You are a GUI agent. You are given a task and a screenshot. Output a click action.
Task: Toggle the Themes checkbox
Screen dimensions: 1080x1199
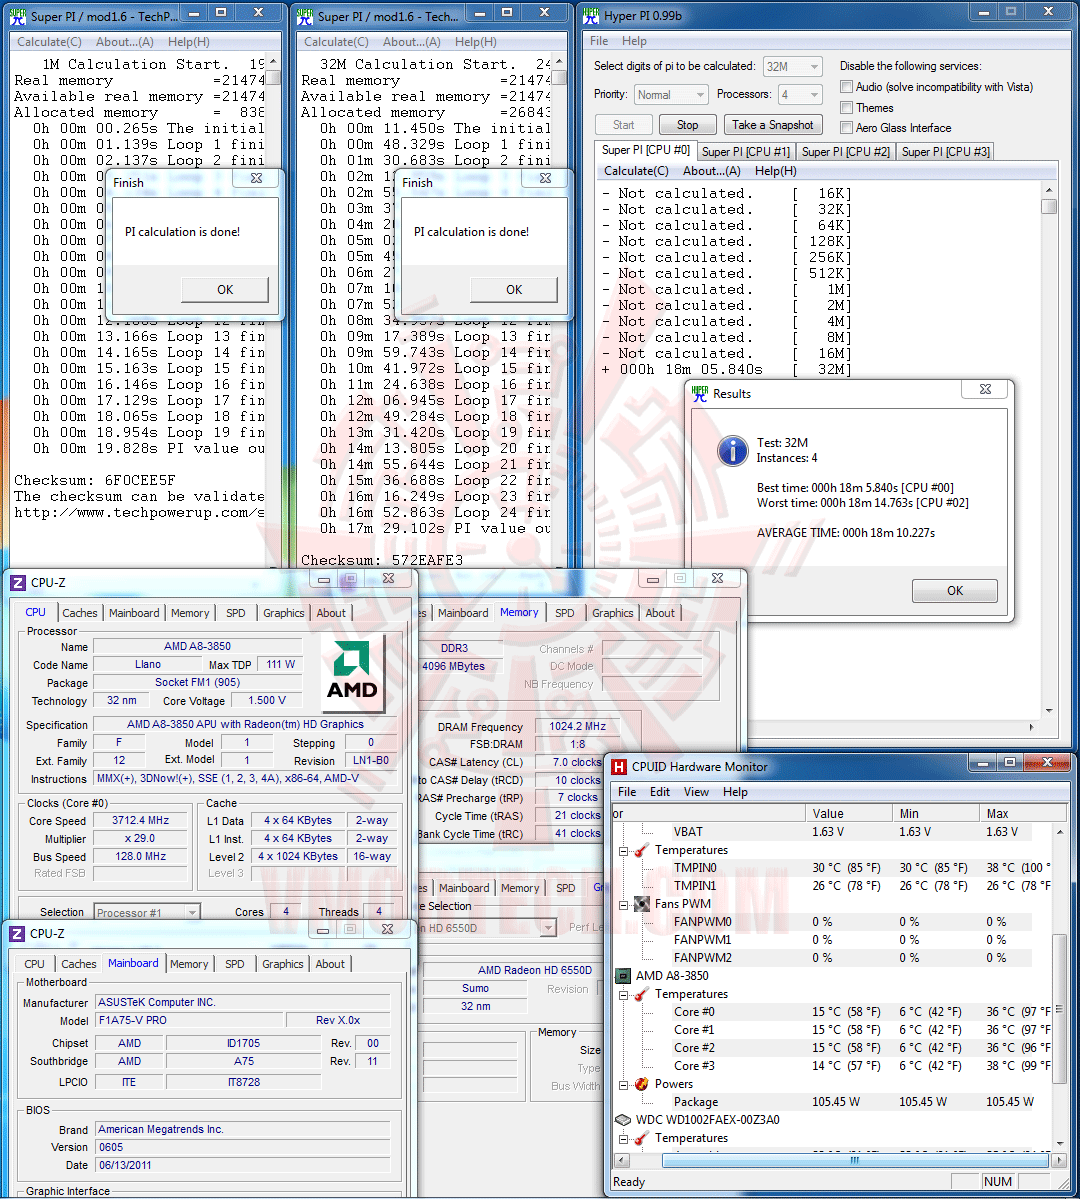pyautogui.click(x=846, y=107)
